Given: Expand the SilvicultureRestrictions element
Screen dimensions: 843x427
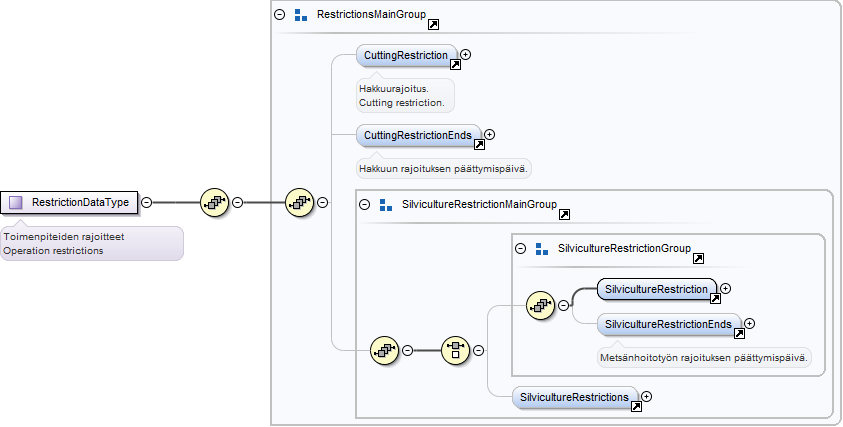Looking at the screenshot, I should click(647, 396).
